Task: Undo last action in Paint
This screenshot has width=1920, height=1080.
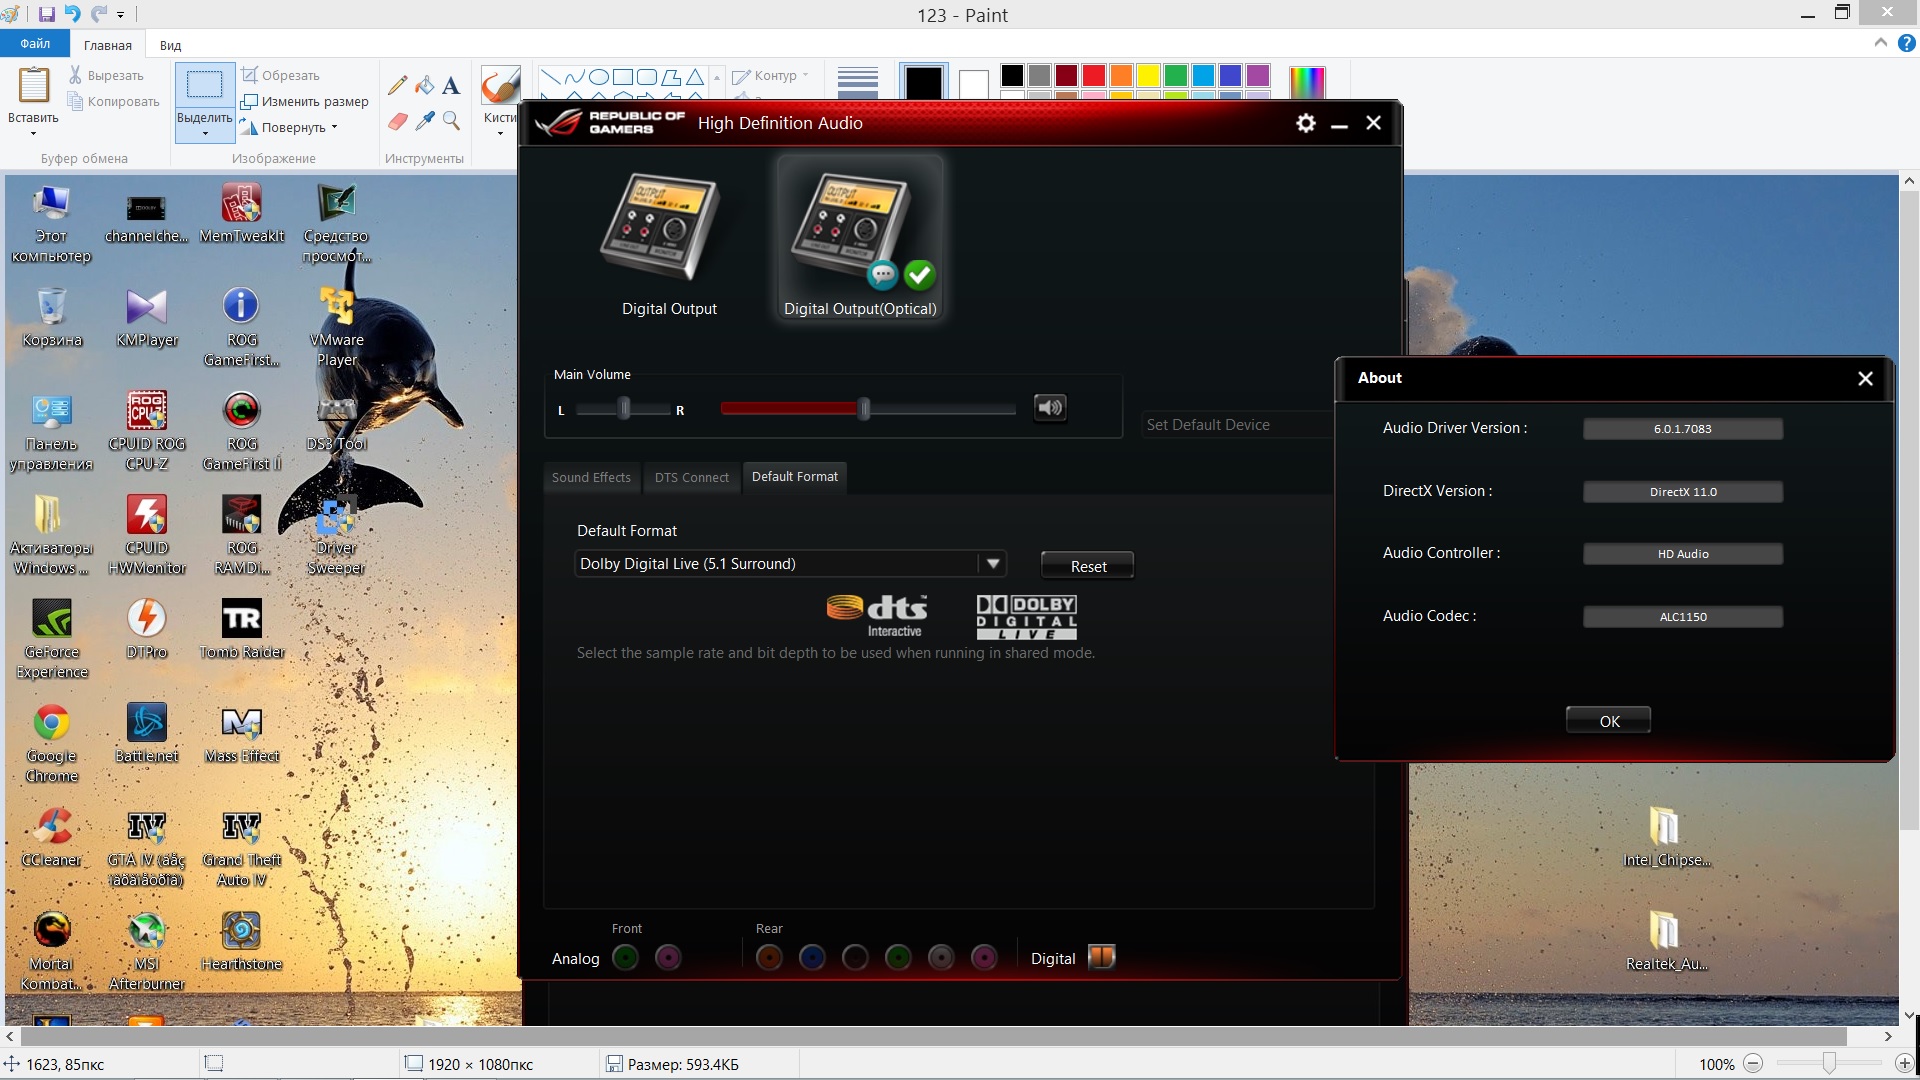Action: (73, 14)
